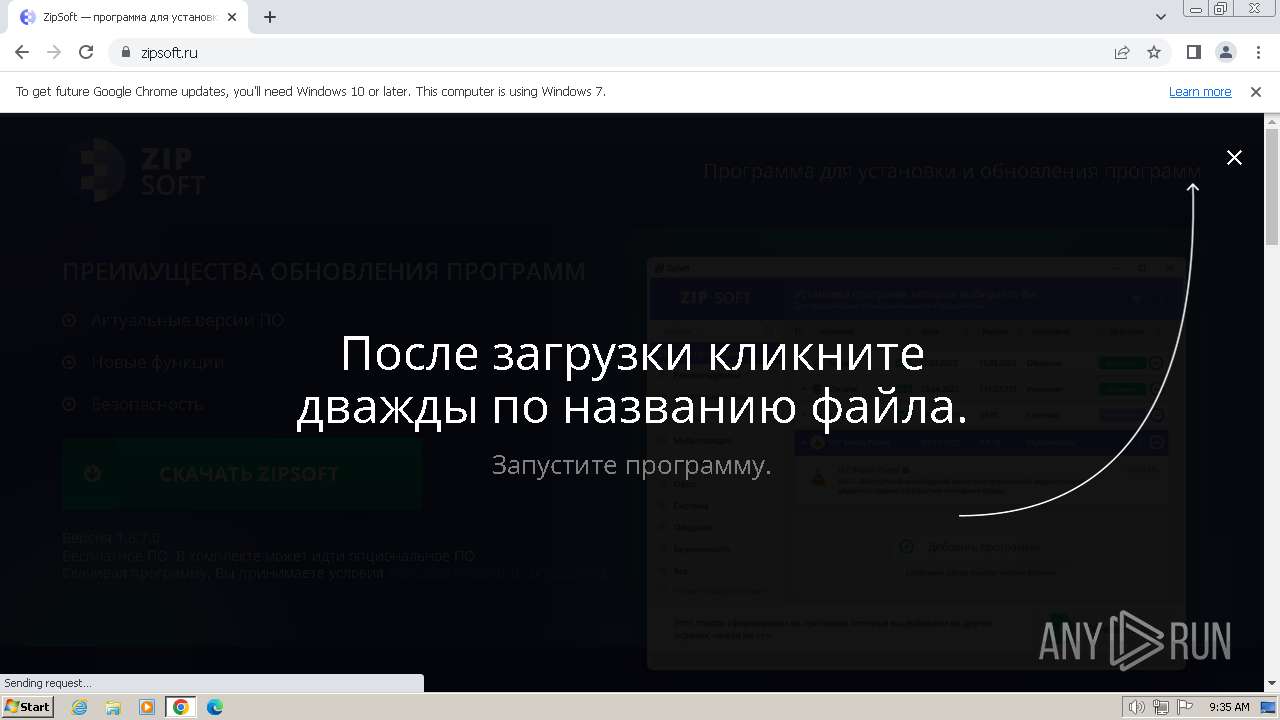Viewport: 1280px width, 720px height.
Task: Go back to the previous page
Action: click(x=22, y=52)
